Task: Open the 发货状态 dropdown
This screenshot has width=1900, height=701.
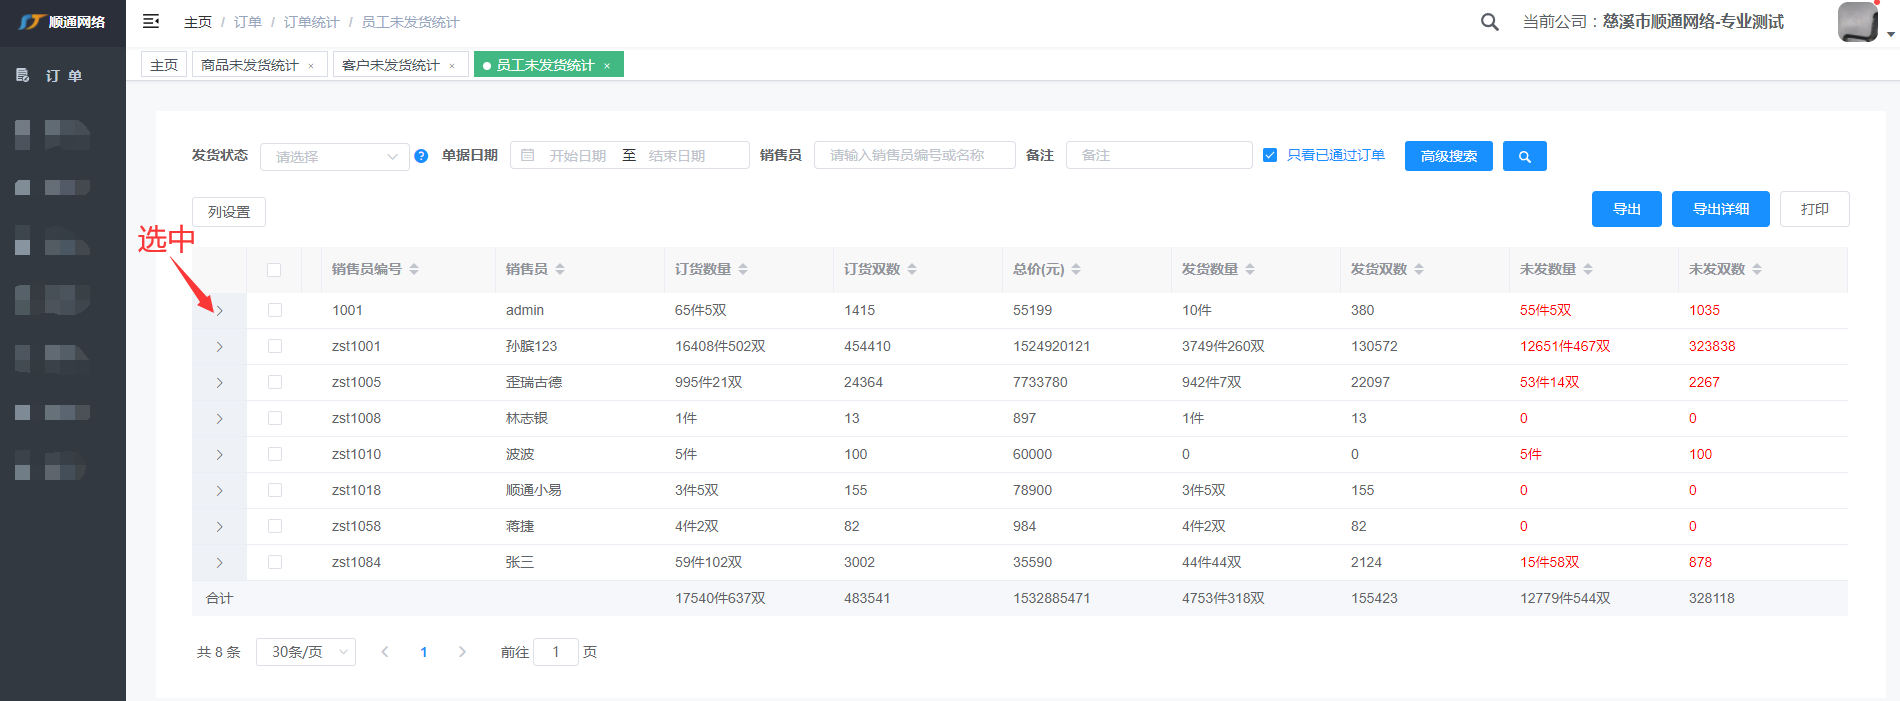Action: tap(334, 157)
